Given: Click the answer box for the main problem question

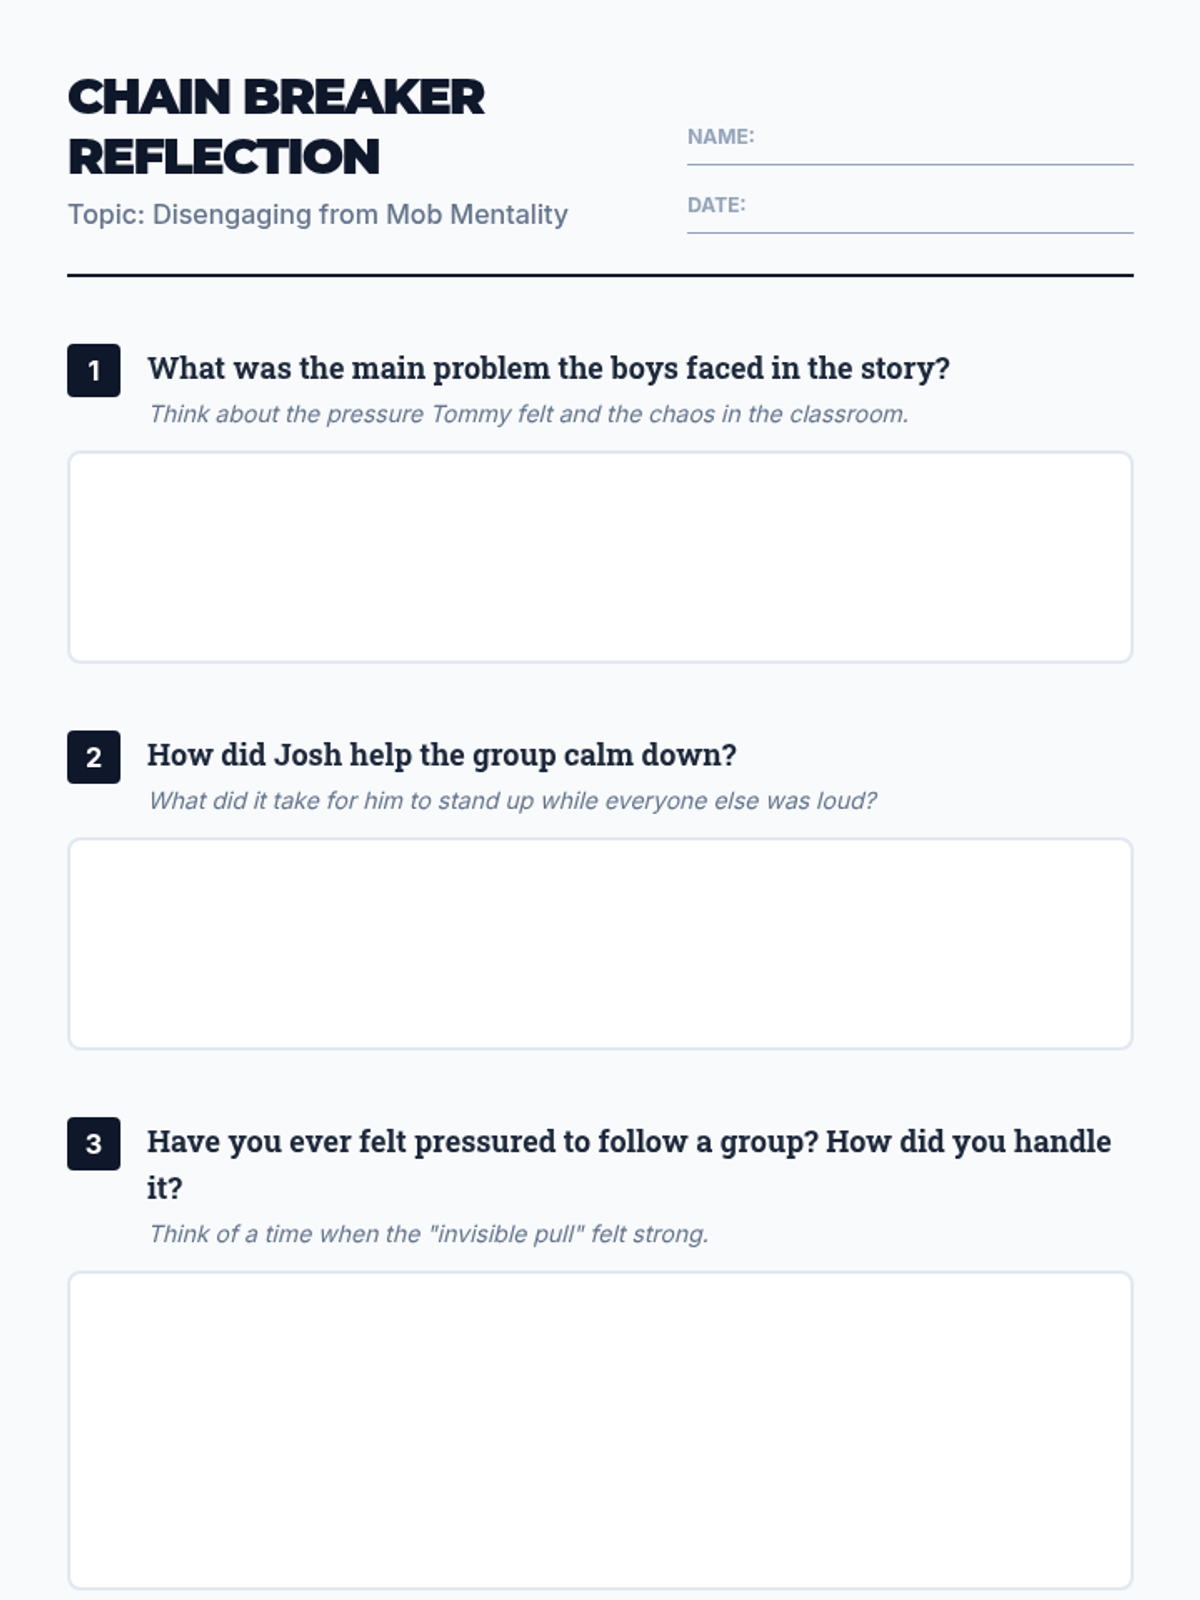Looking at the screenshot, I should (600, 557).
